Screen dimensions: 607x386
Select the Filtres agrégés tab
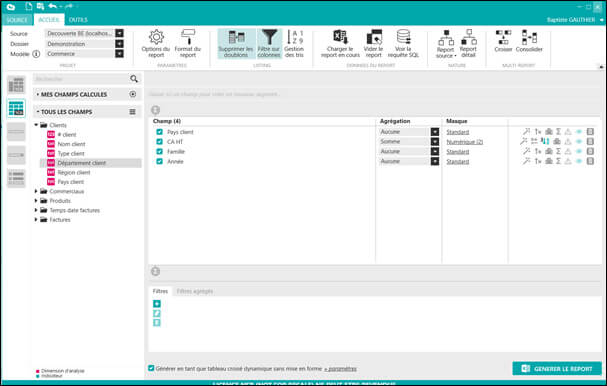point(195,291)
